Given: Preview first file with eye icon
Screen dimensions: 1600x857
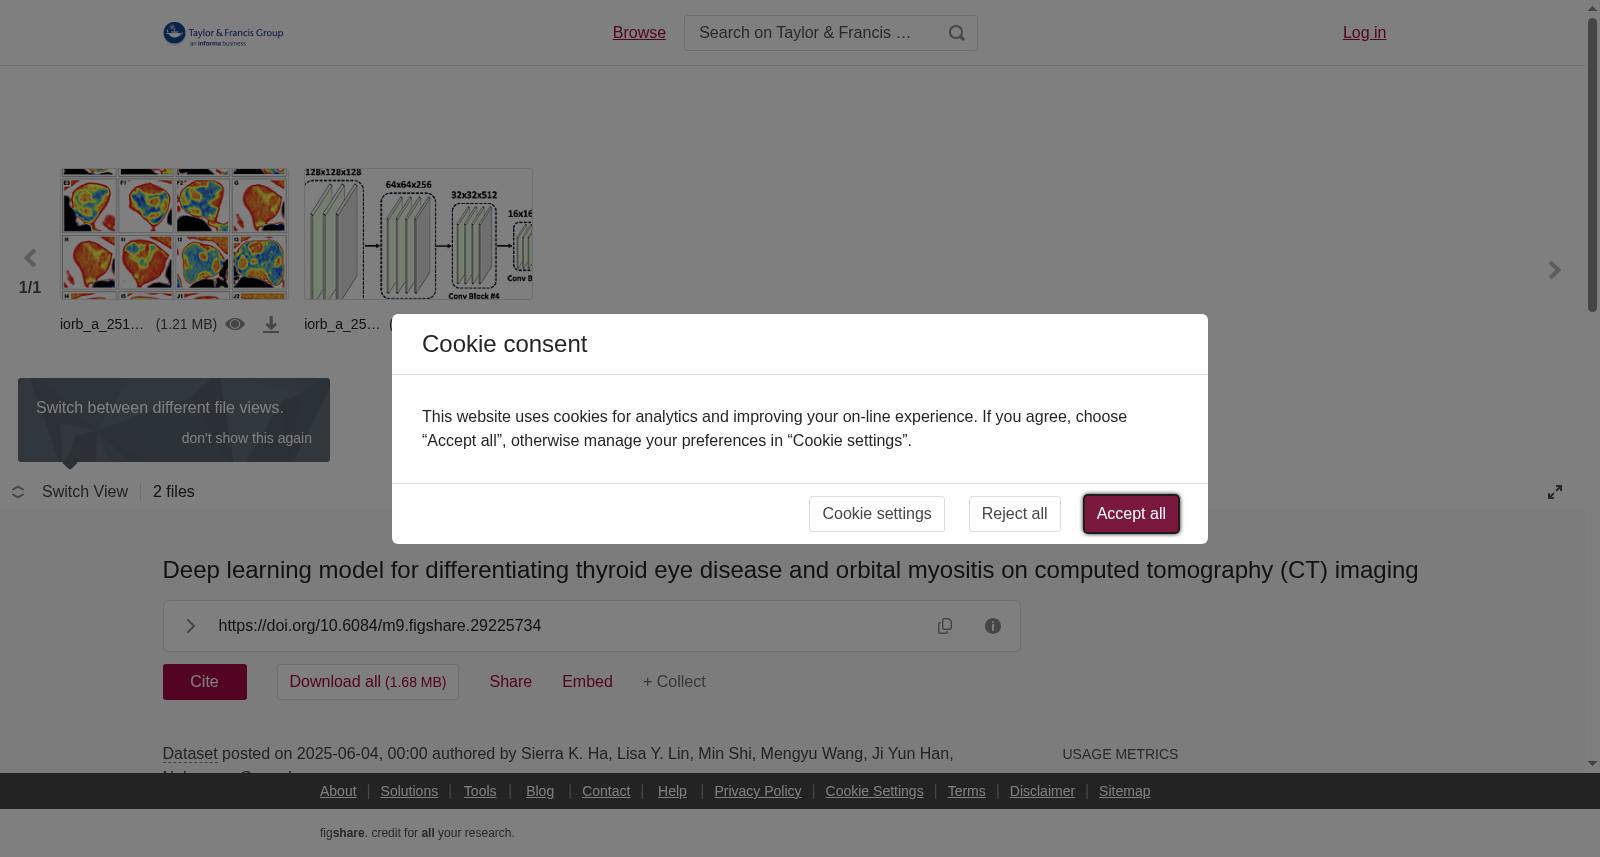Looking at the screenshot, I should click(235, 324).
